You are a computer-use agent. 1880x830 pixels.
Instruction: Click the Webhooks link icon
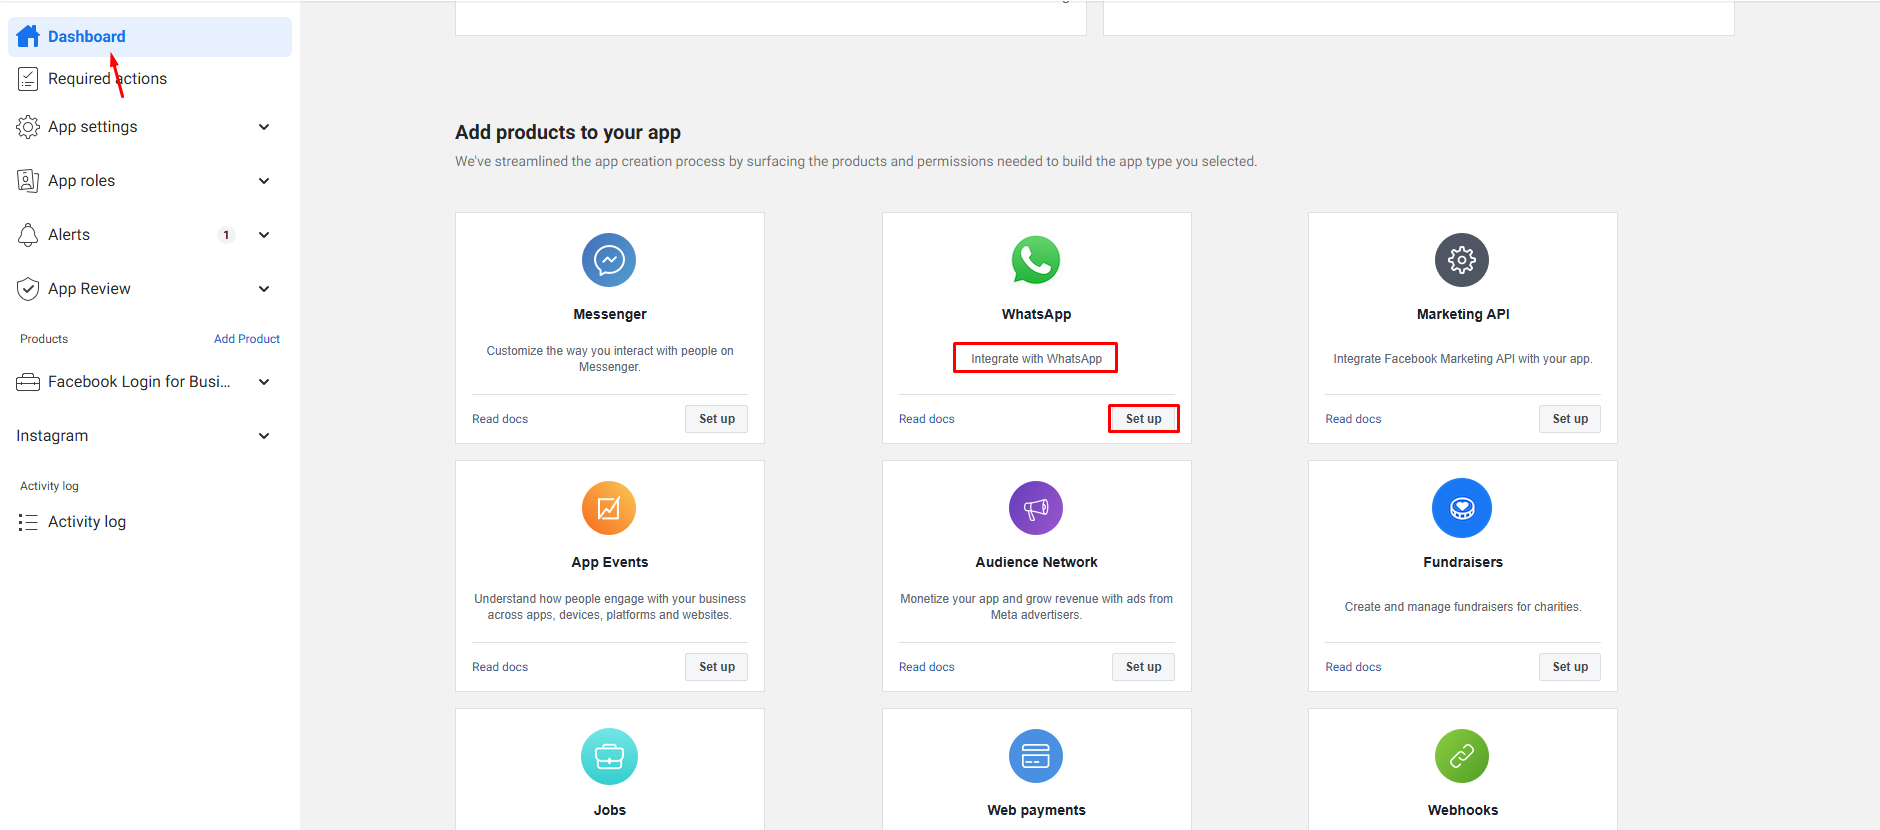[x=1462, y=756]
